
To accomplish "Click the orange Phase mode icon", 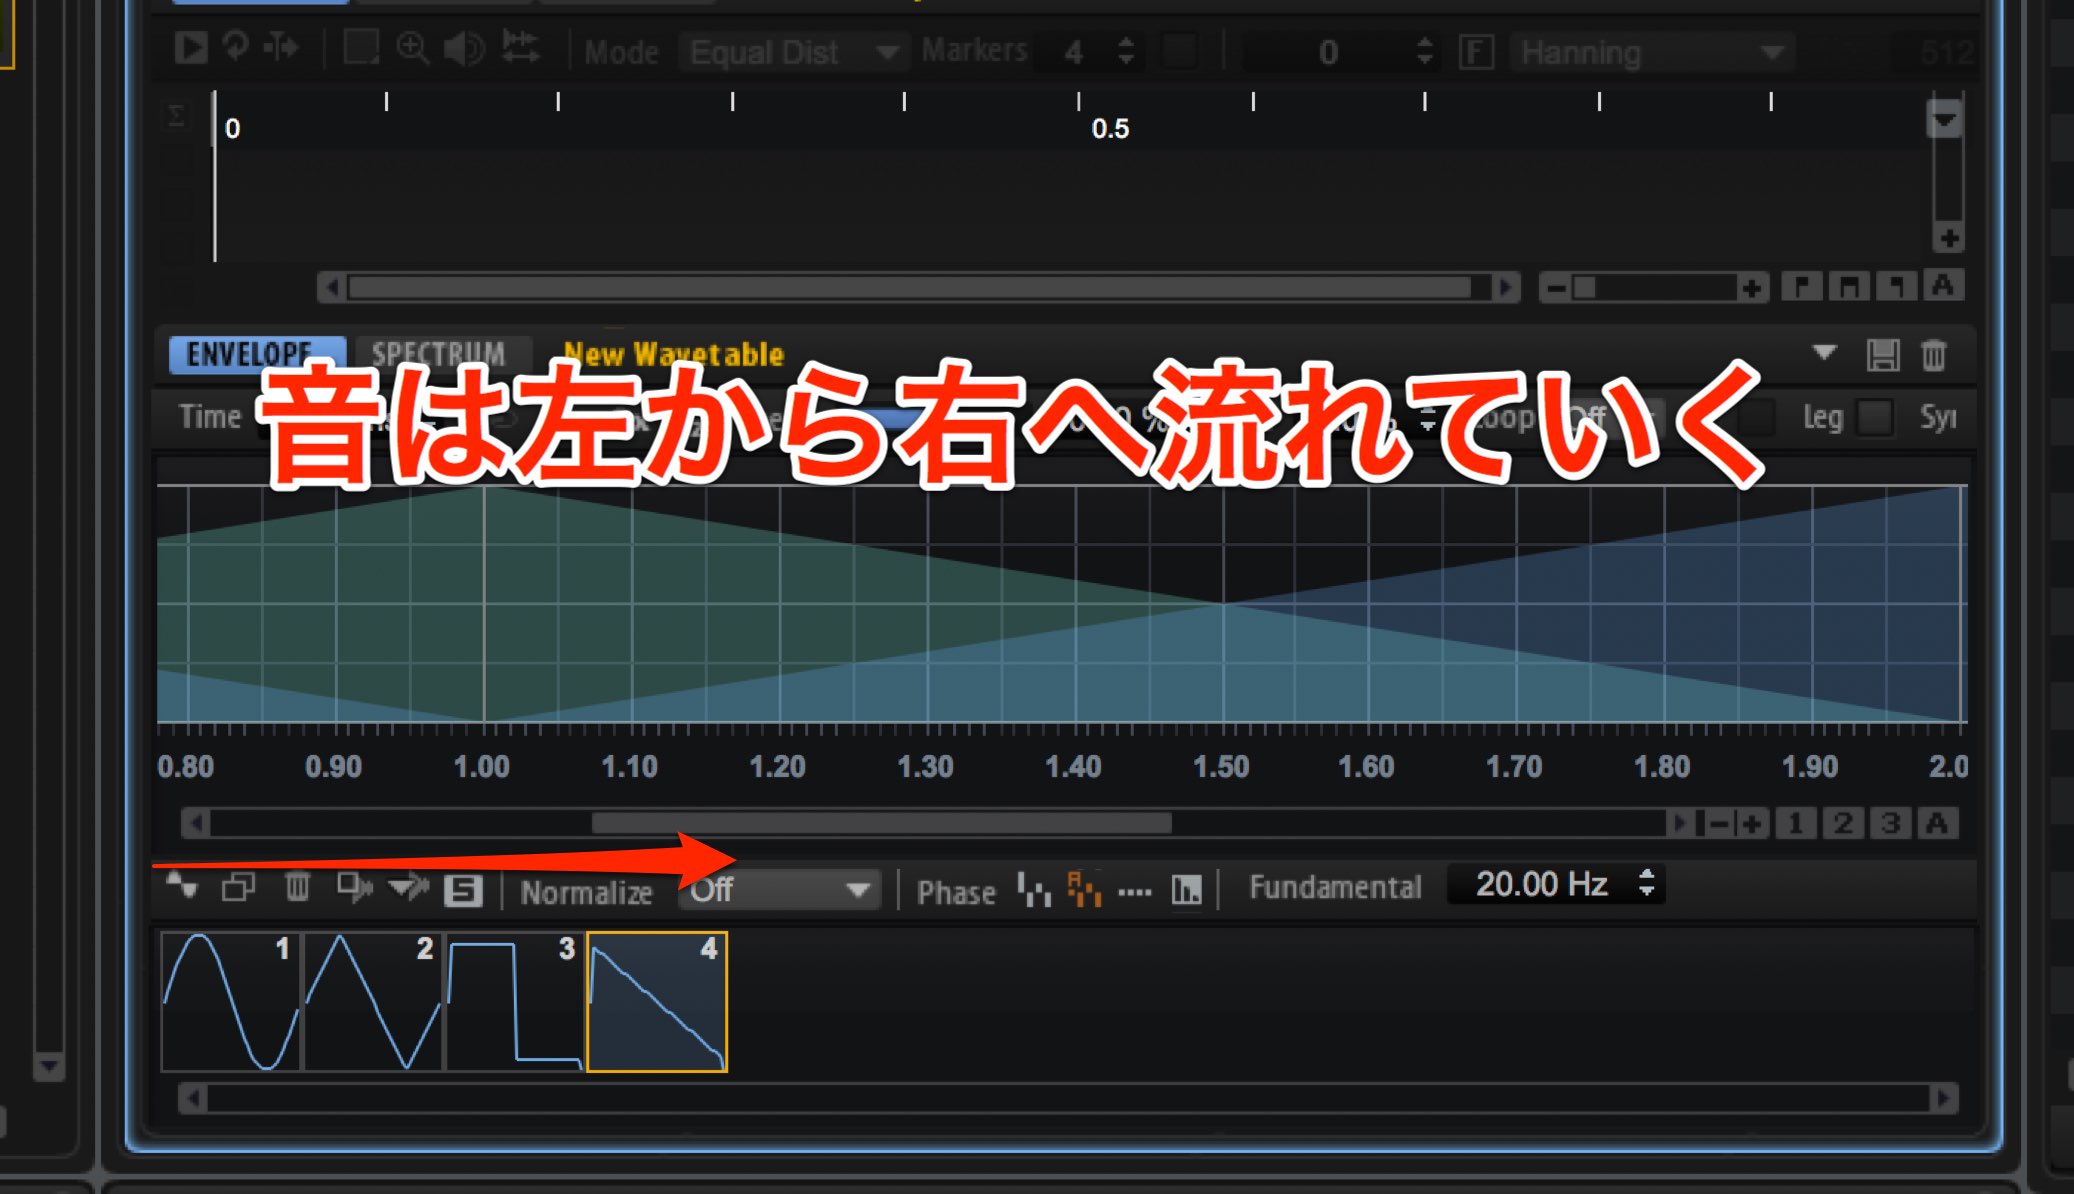I will [1084, 889].
